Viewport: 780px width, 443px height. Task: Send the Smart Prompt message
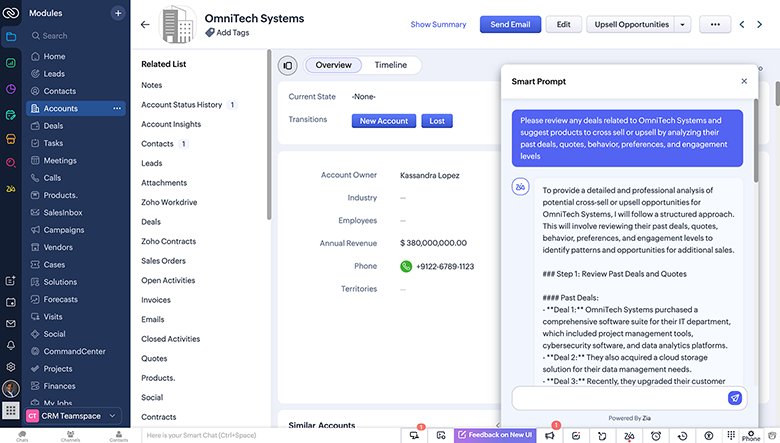[x=735, y=398]
